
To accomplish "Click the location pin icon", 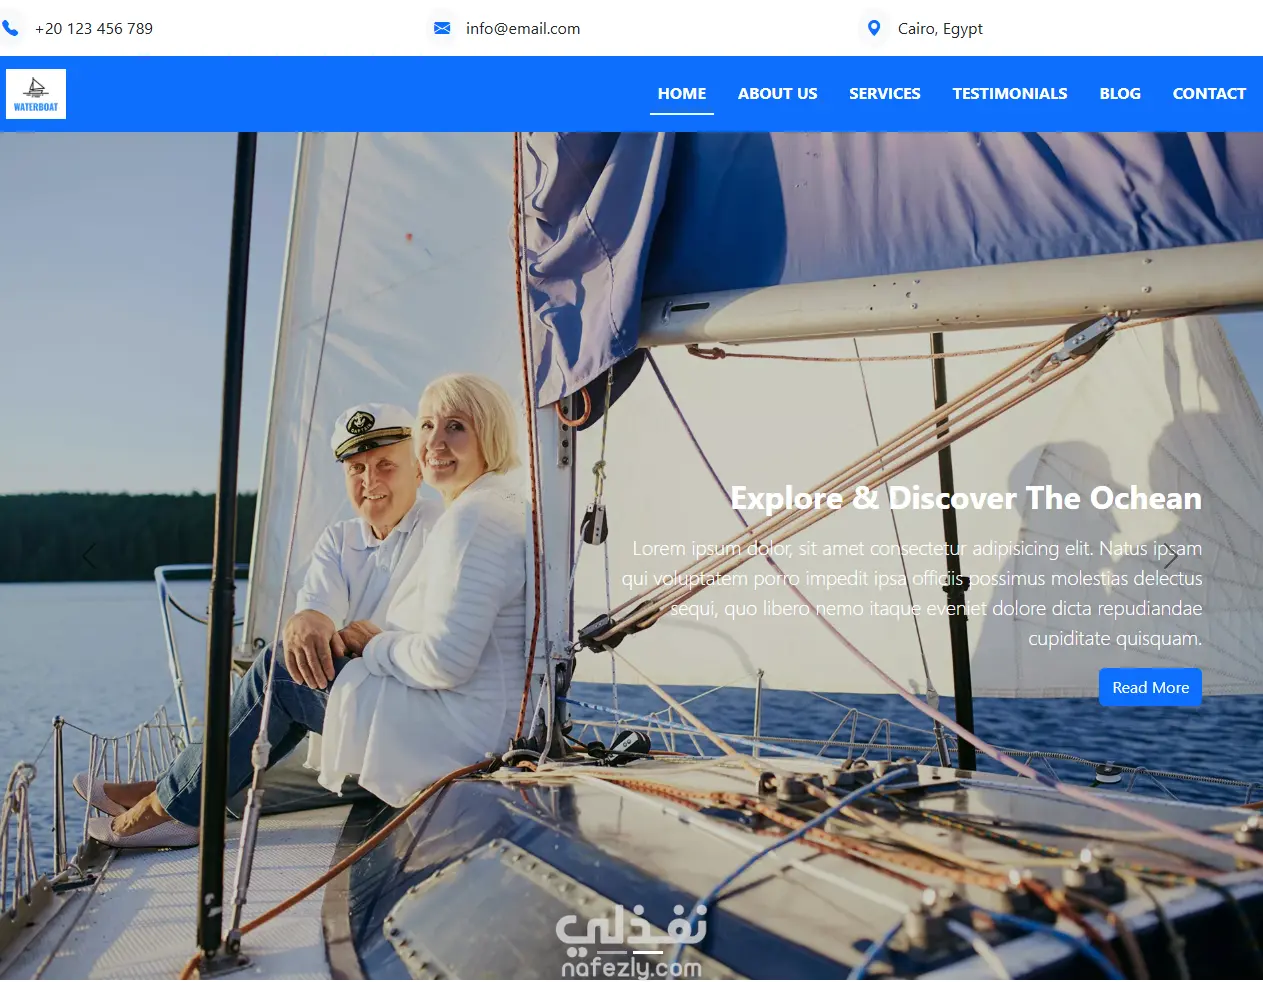I will click(x=874, y=28).
